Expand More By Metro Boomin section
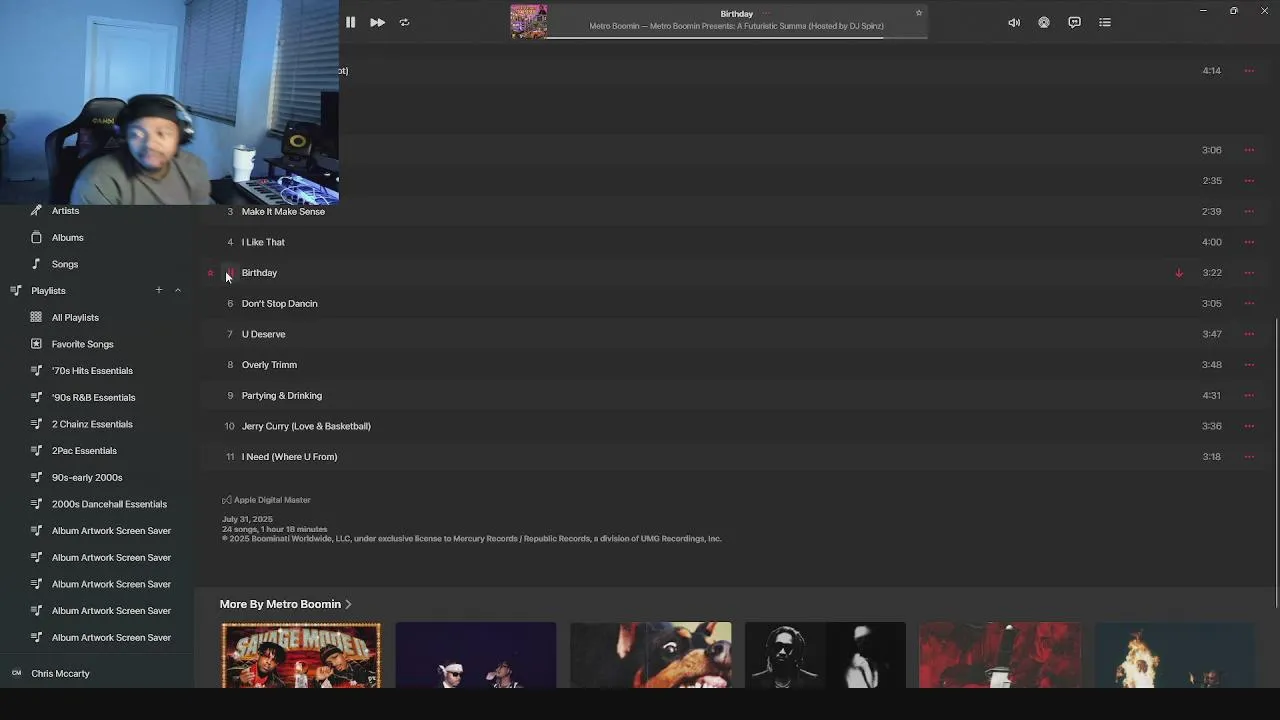The image size is (1280, 720). (286, 604)
